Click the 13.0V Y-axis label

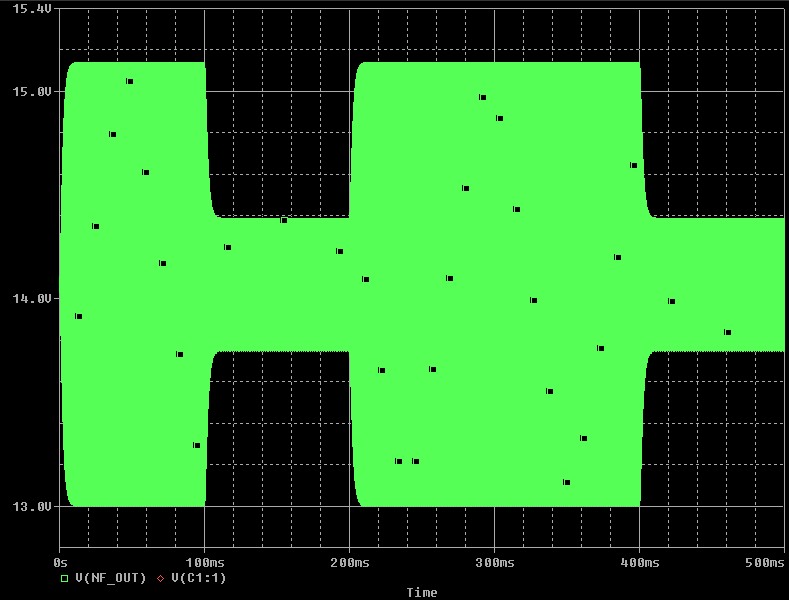point(32,506)
